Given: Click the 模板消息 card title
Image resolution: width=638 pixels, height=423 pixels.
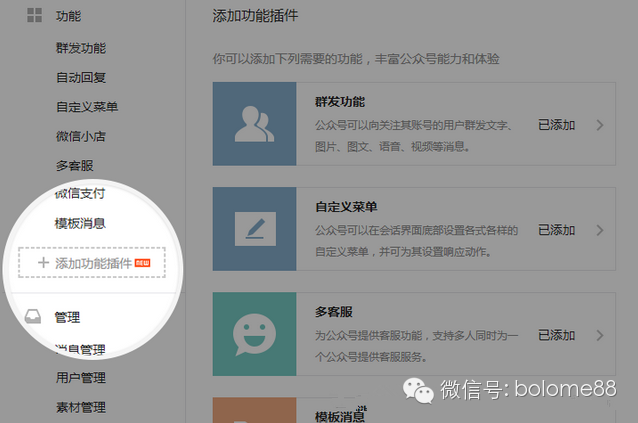Looking at the screenshot, I should tap(340, 416).
